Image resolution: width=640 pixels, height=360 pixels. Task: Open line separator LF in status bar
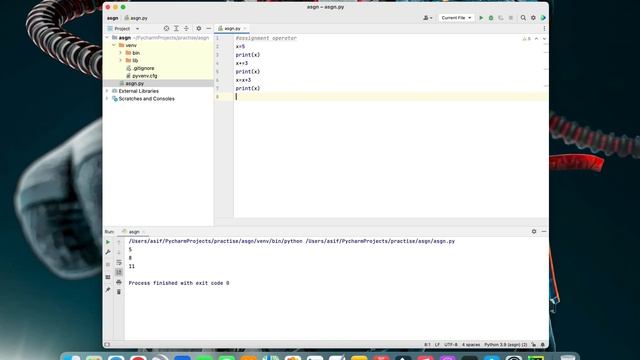click(437, 344)
